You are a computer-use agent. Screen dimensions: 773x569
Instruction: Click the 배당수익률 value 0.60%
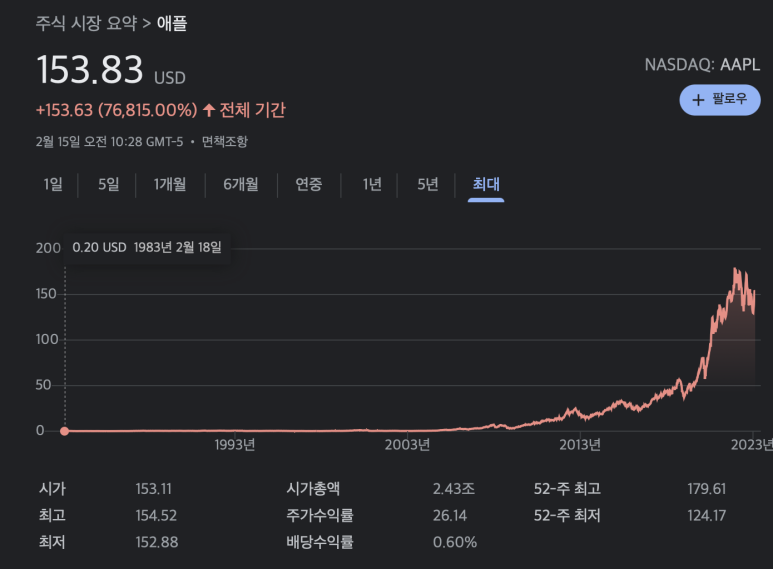(x=455, y=542)
